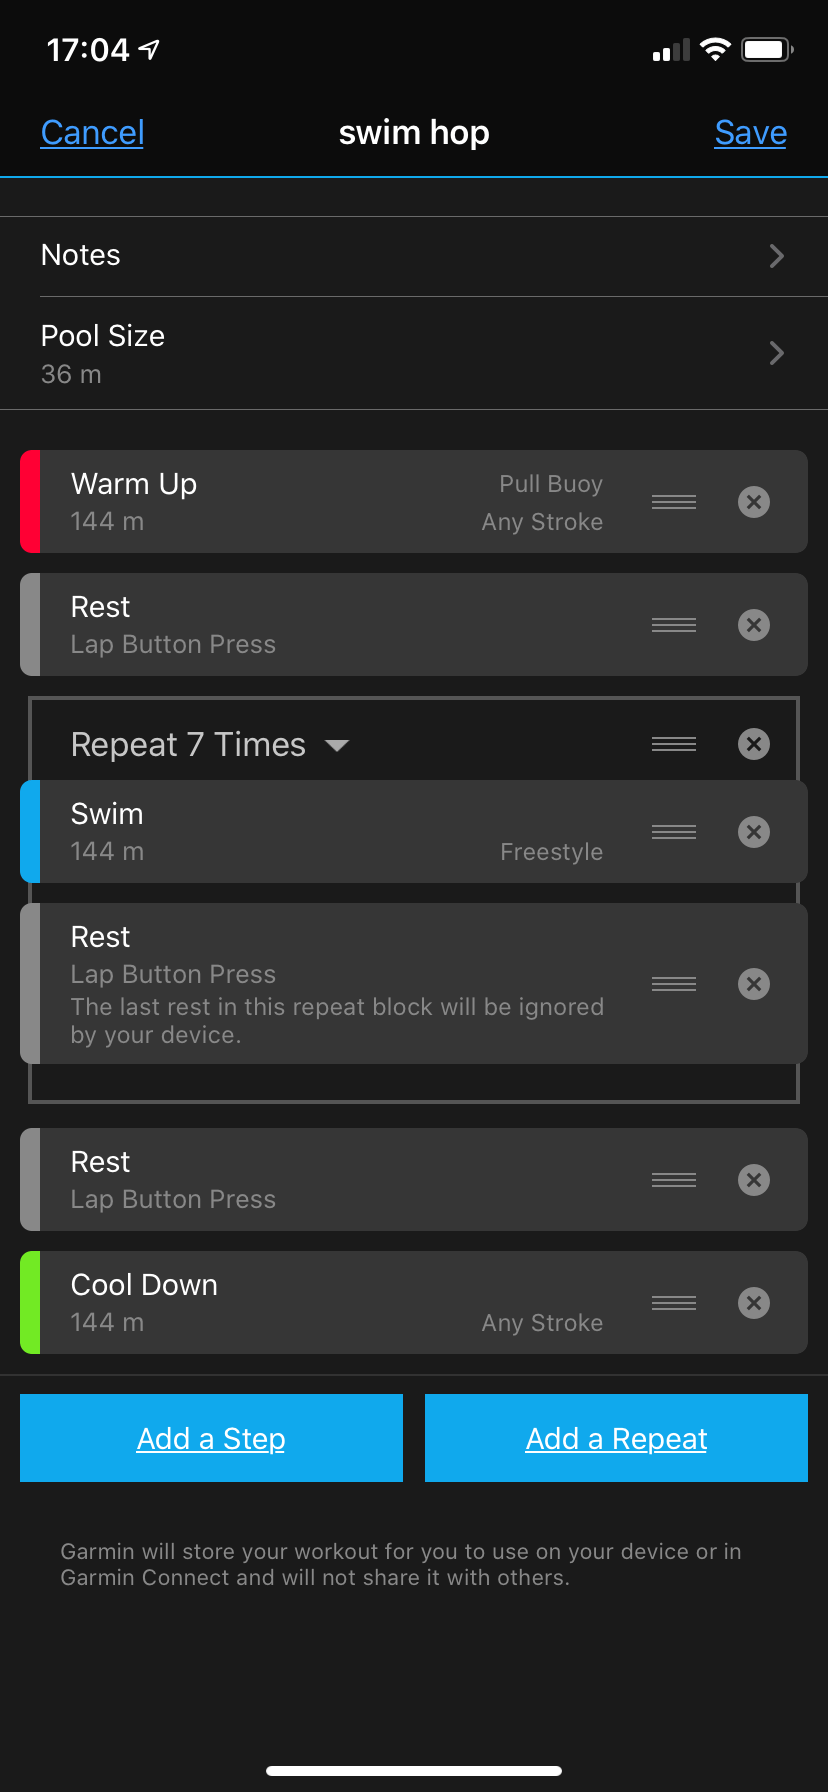Remove the Rest step below Warm Up

tap(754, 624)
